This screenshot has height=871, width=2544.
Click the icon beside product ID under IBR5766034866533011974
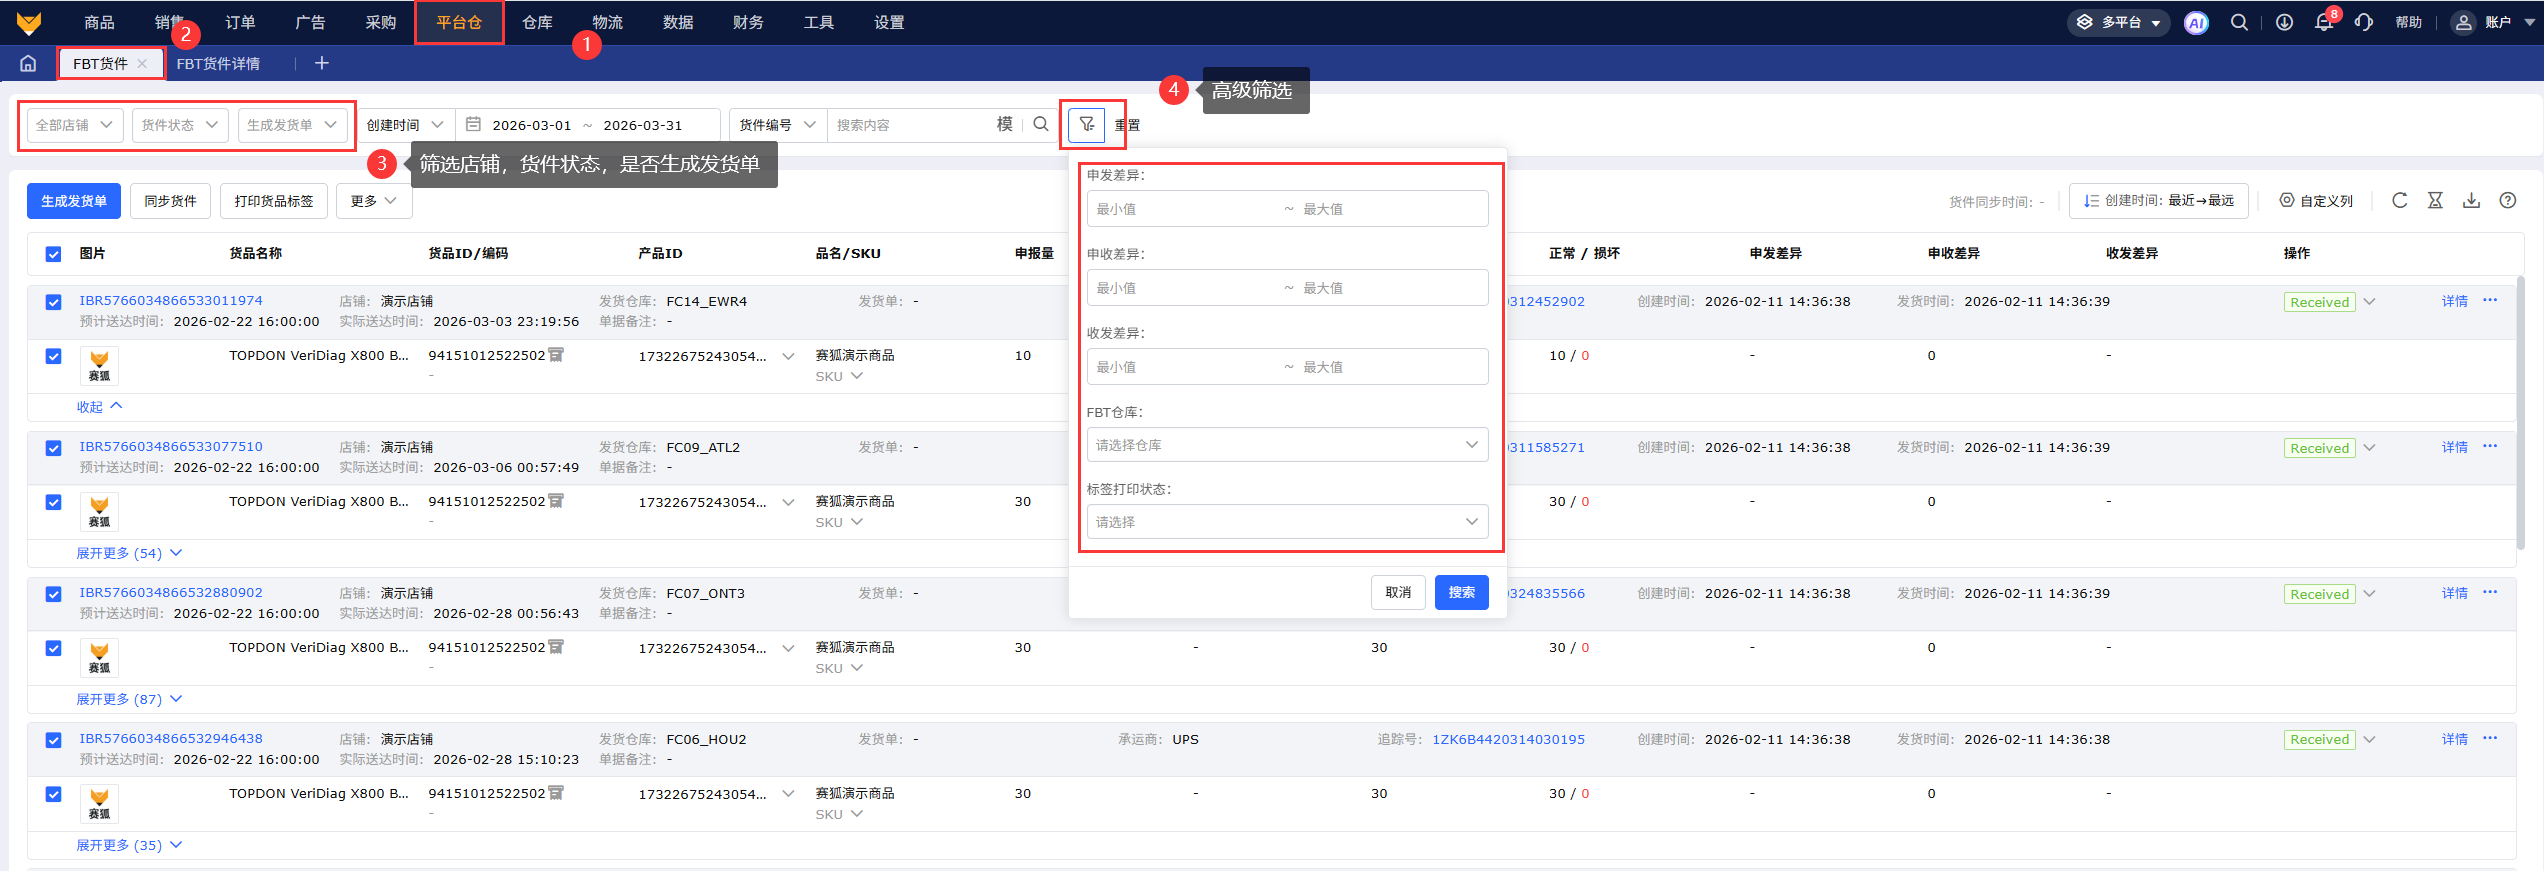(x=556, y=355)
